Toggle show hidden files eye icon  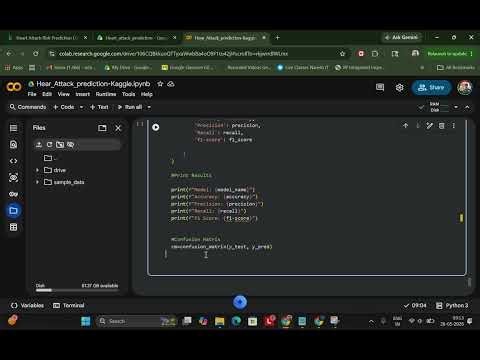coord(70,144)
